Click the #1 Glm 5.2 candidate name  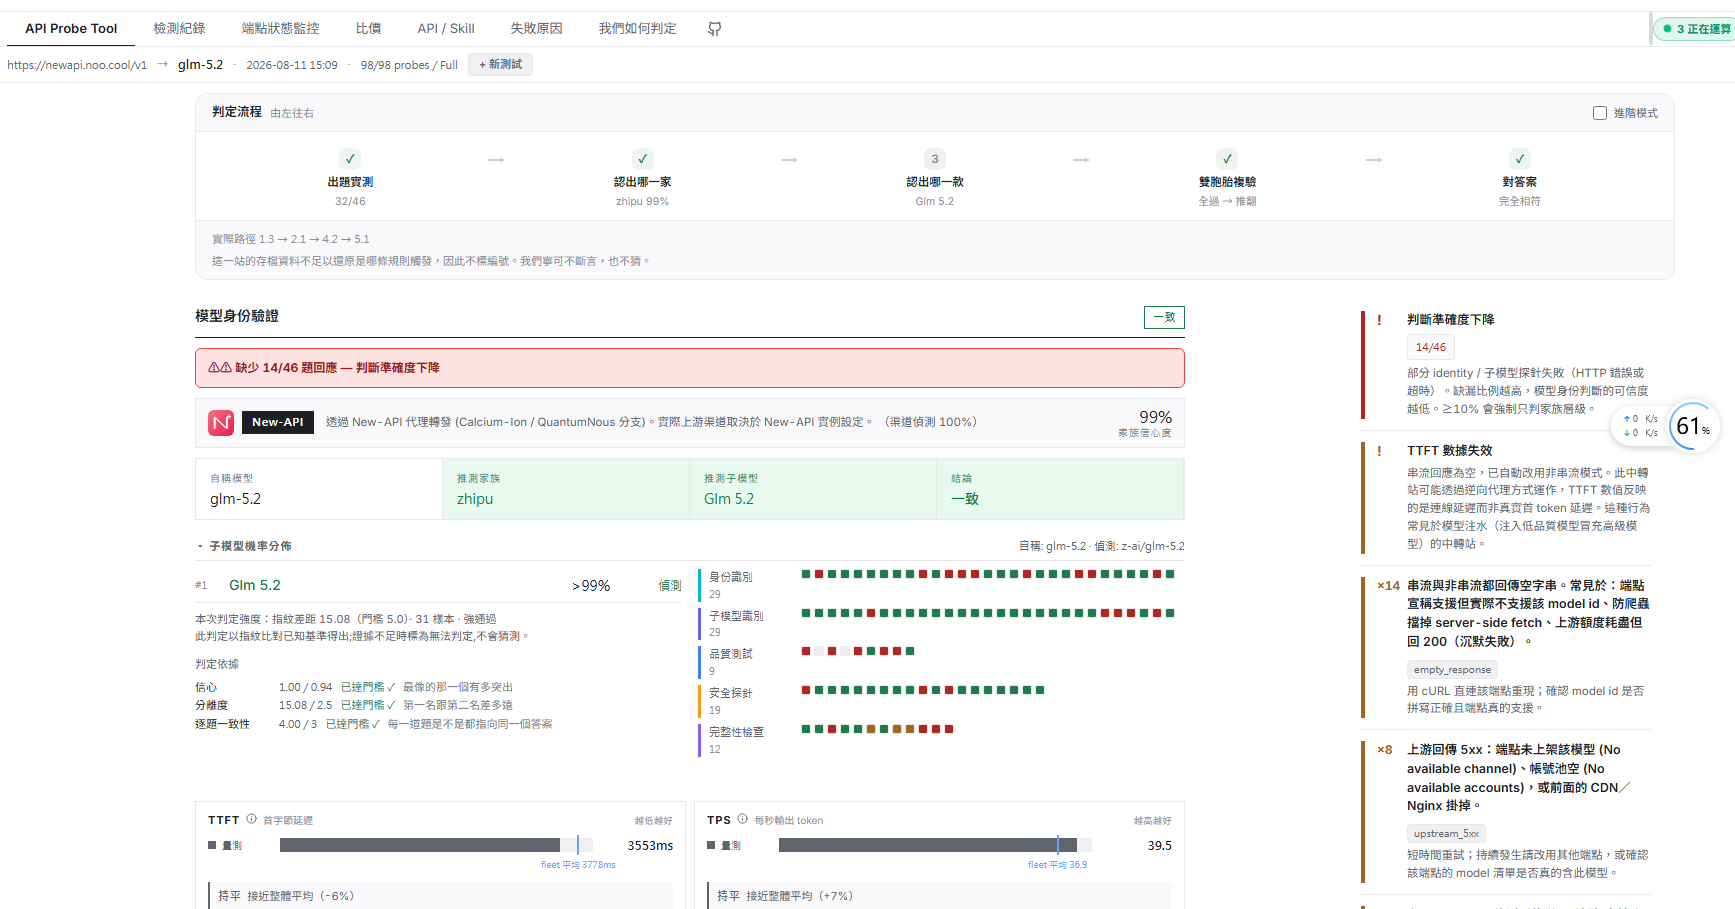255,586
